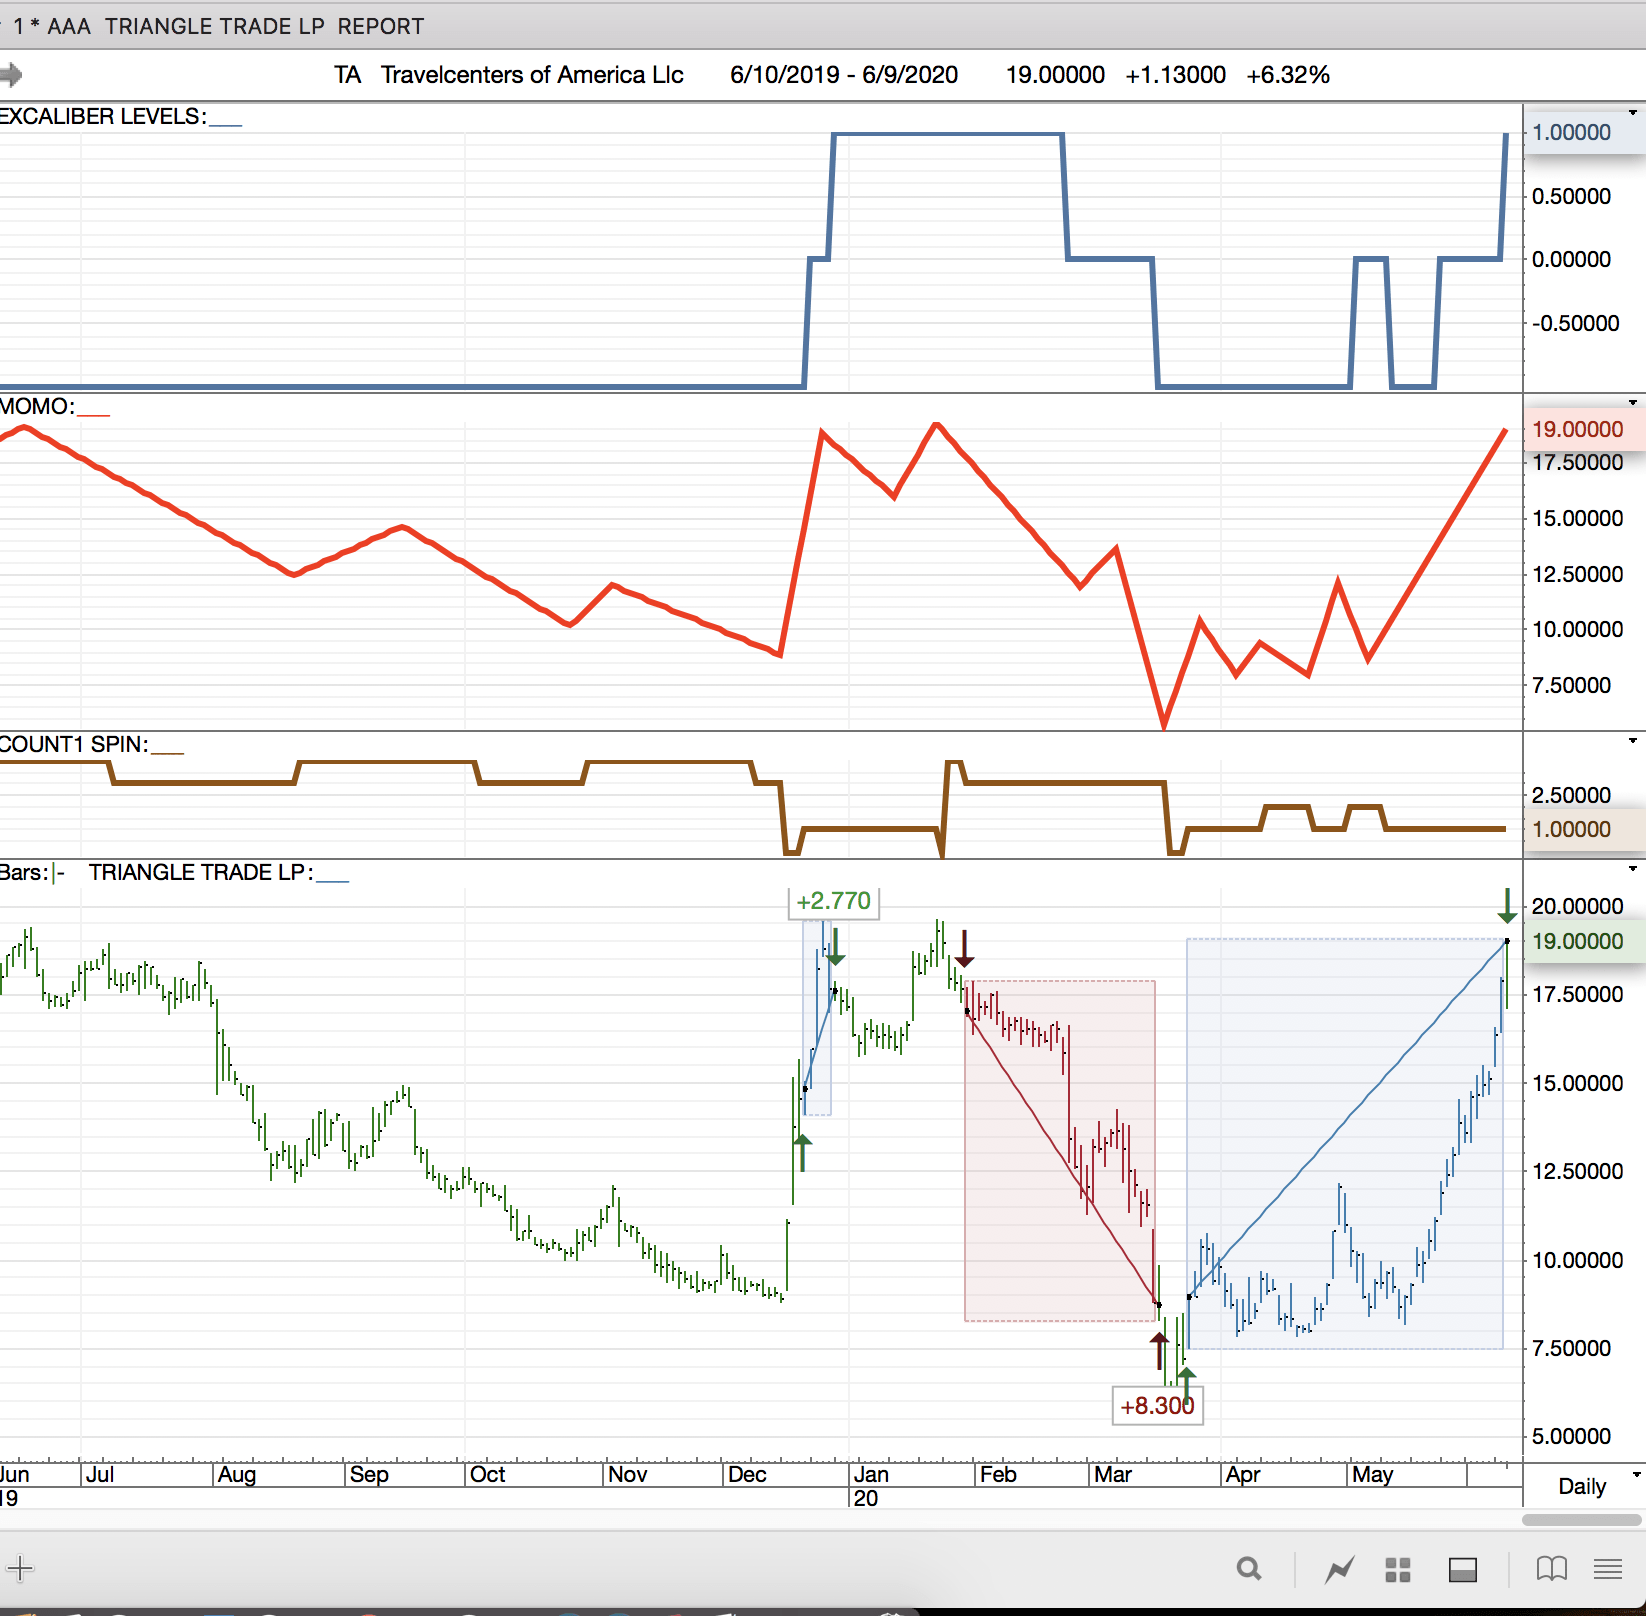Click the AAA TRIANGLE TRADE LP REPORT title

pos(236,26)
